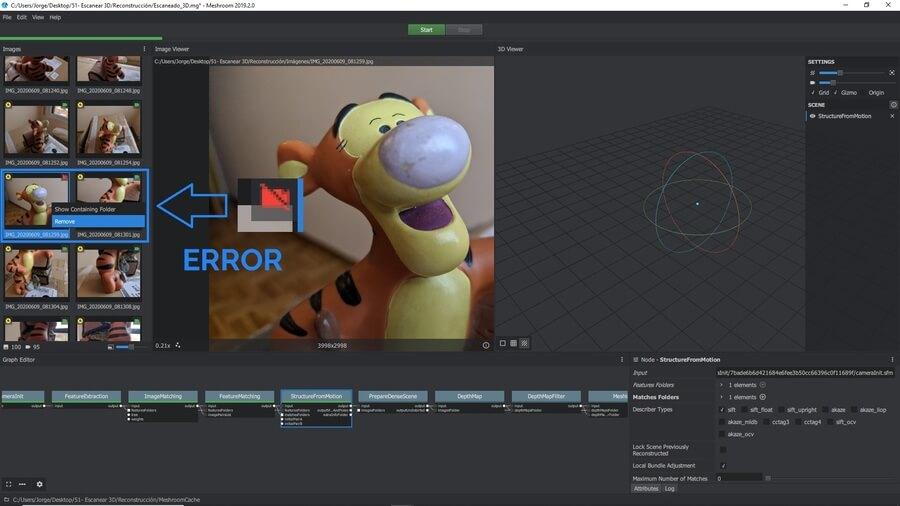Switch to the Attributes tab
This screenshot has height=506, width=900.
646,489
